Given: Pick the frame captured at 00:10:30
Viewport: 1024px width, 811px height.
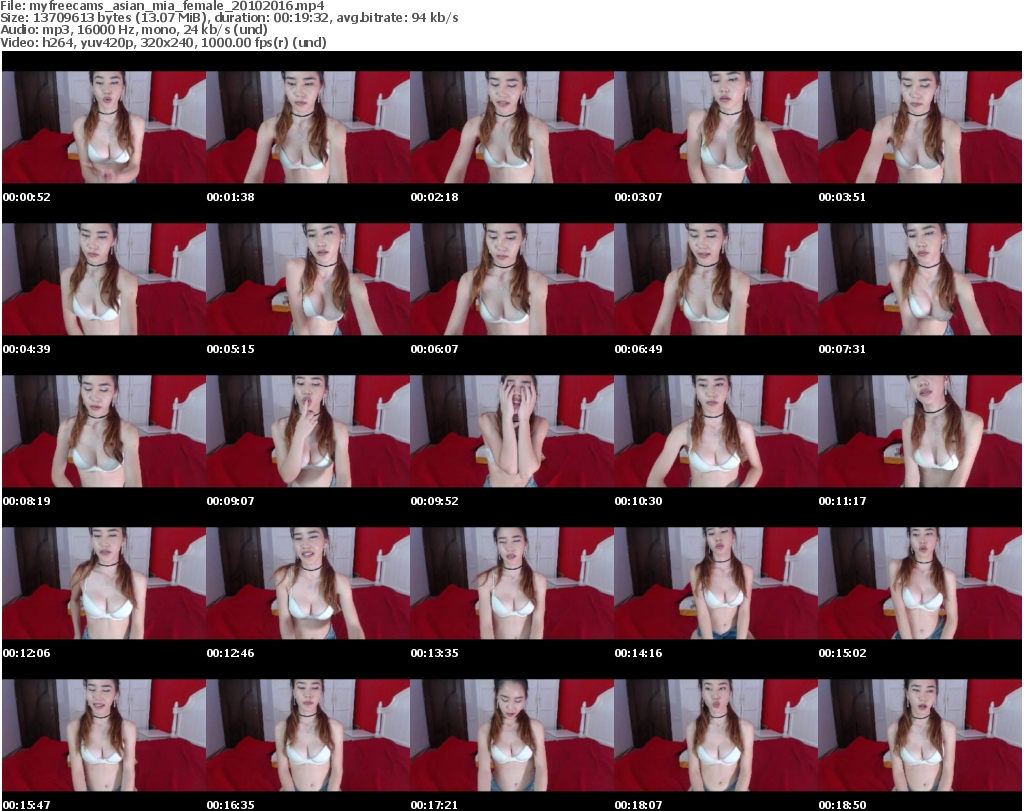Looking at the screenshot, I should 716,432.
